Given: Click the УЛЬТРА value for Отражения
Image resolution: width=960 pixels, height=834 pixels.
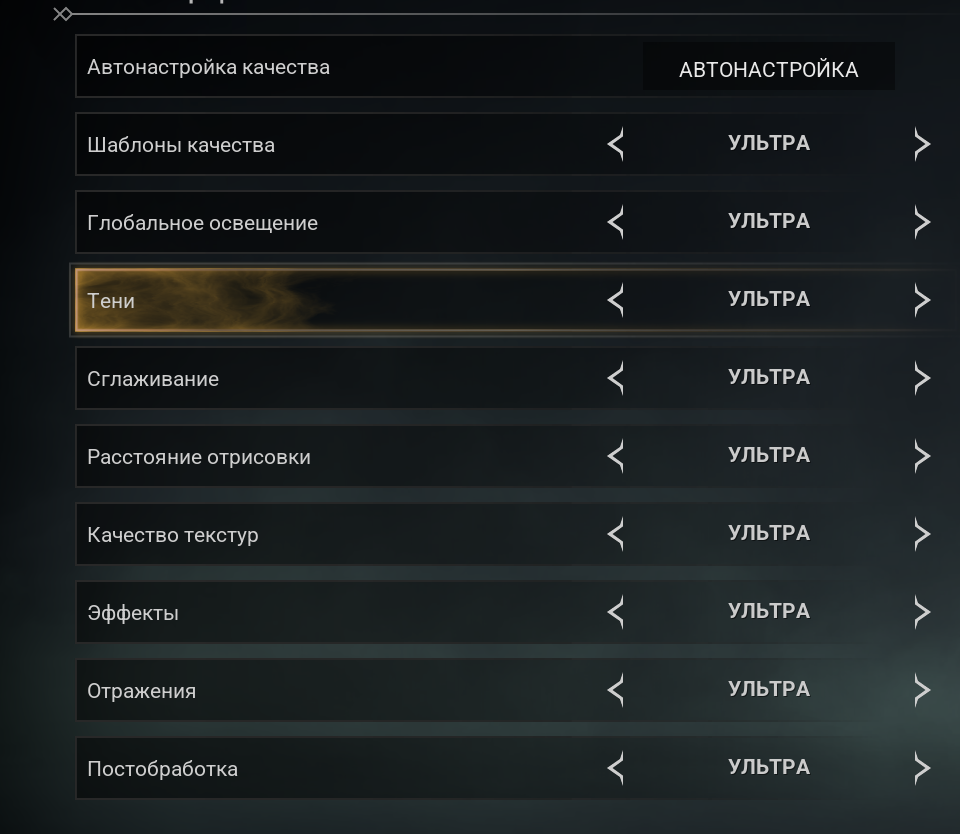Looking at the screenshot, I should point(768,689).
